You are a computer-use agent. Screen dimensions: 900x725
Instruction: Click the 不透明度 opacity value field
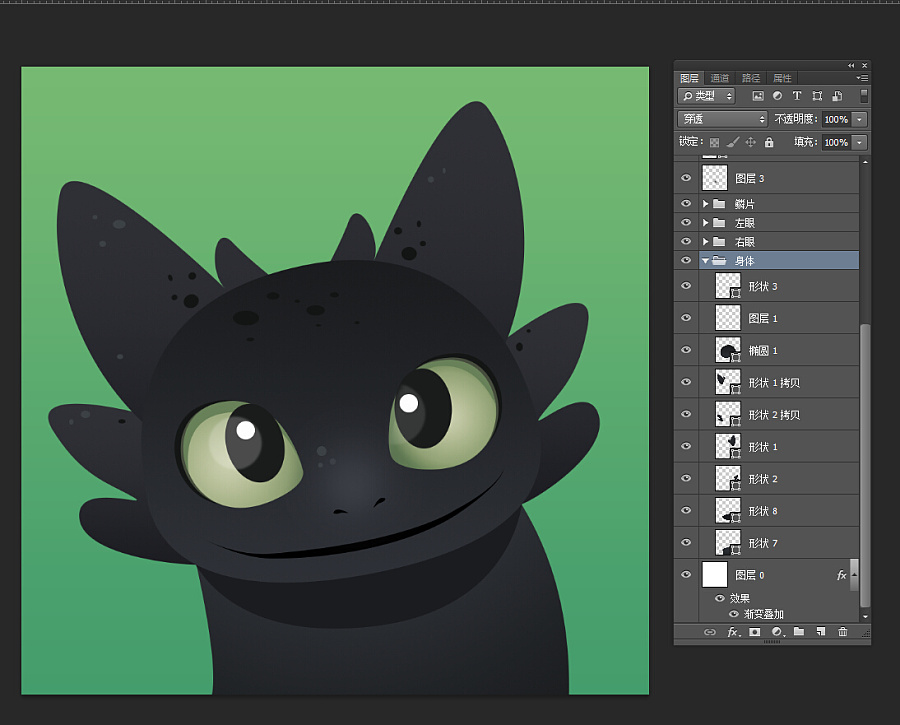(x=837, y=119)
